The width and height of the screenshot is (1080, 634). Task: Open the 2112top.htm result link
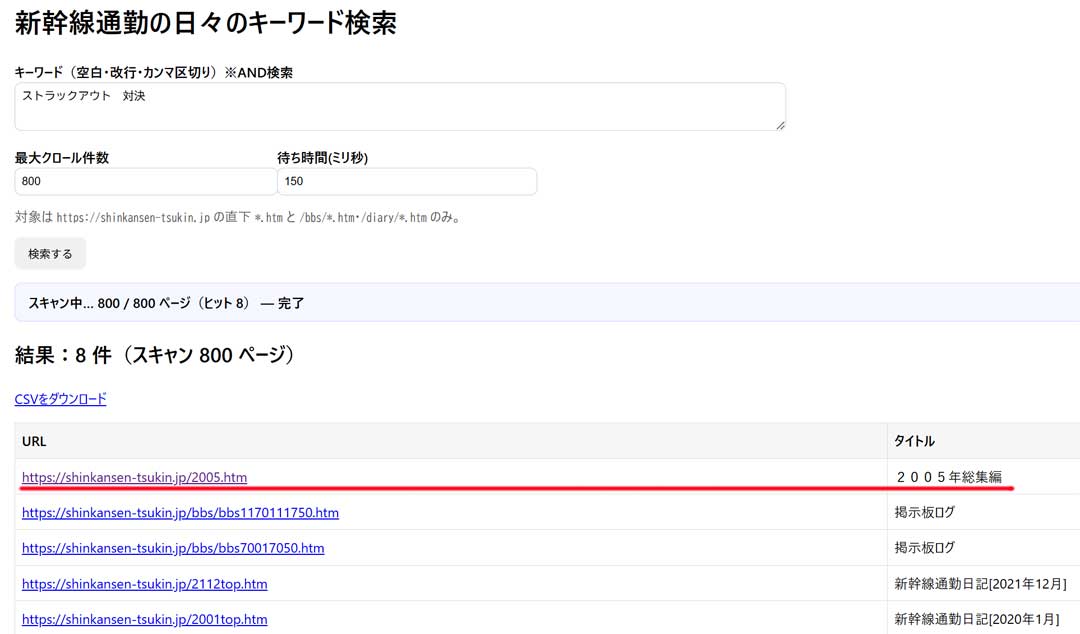144,584
